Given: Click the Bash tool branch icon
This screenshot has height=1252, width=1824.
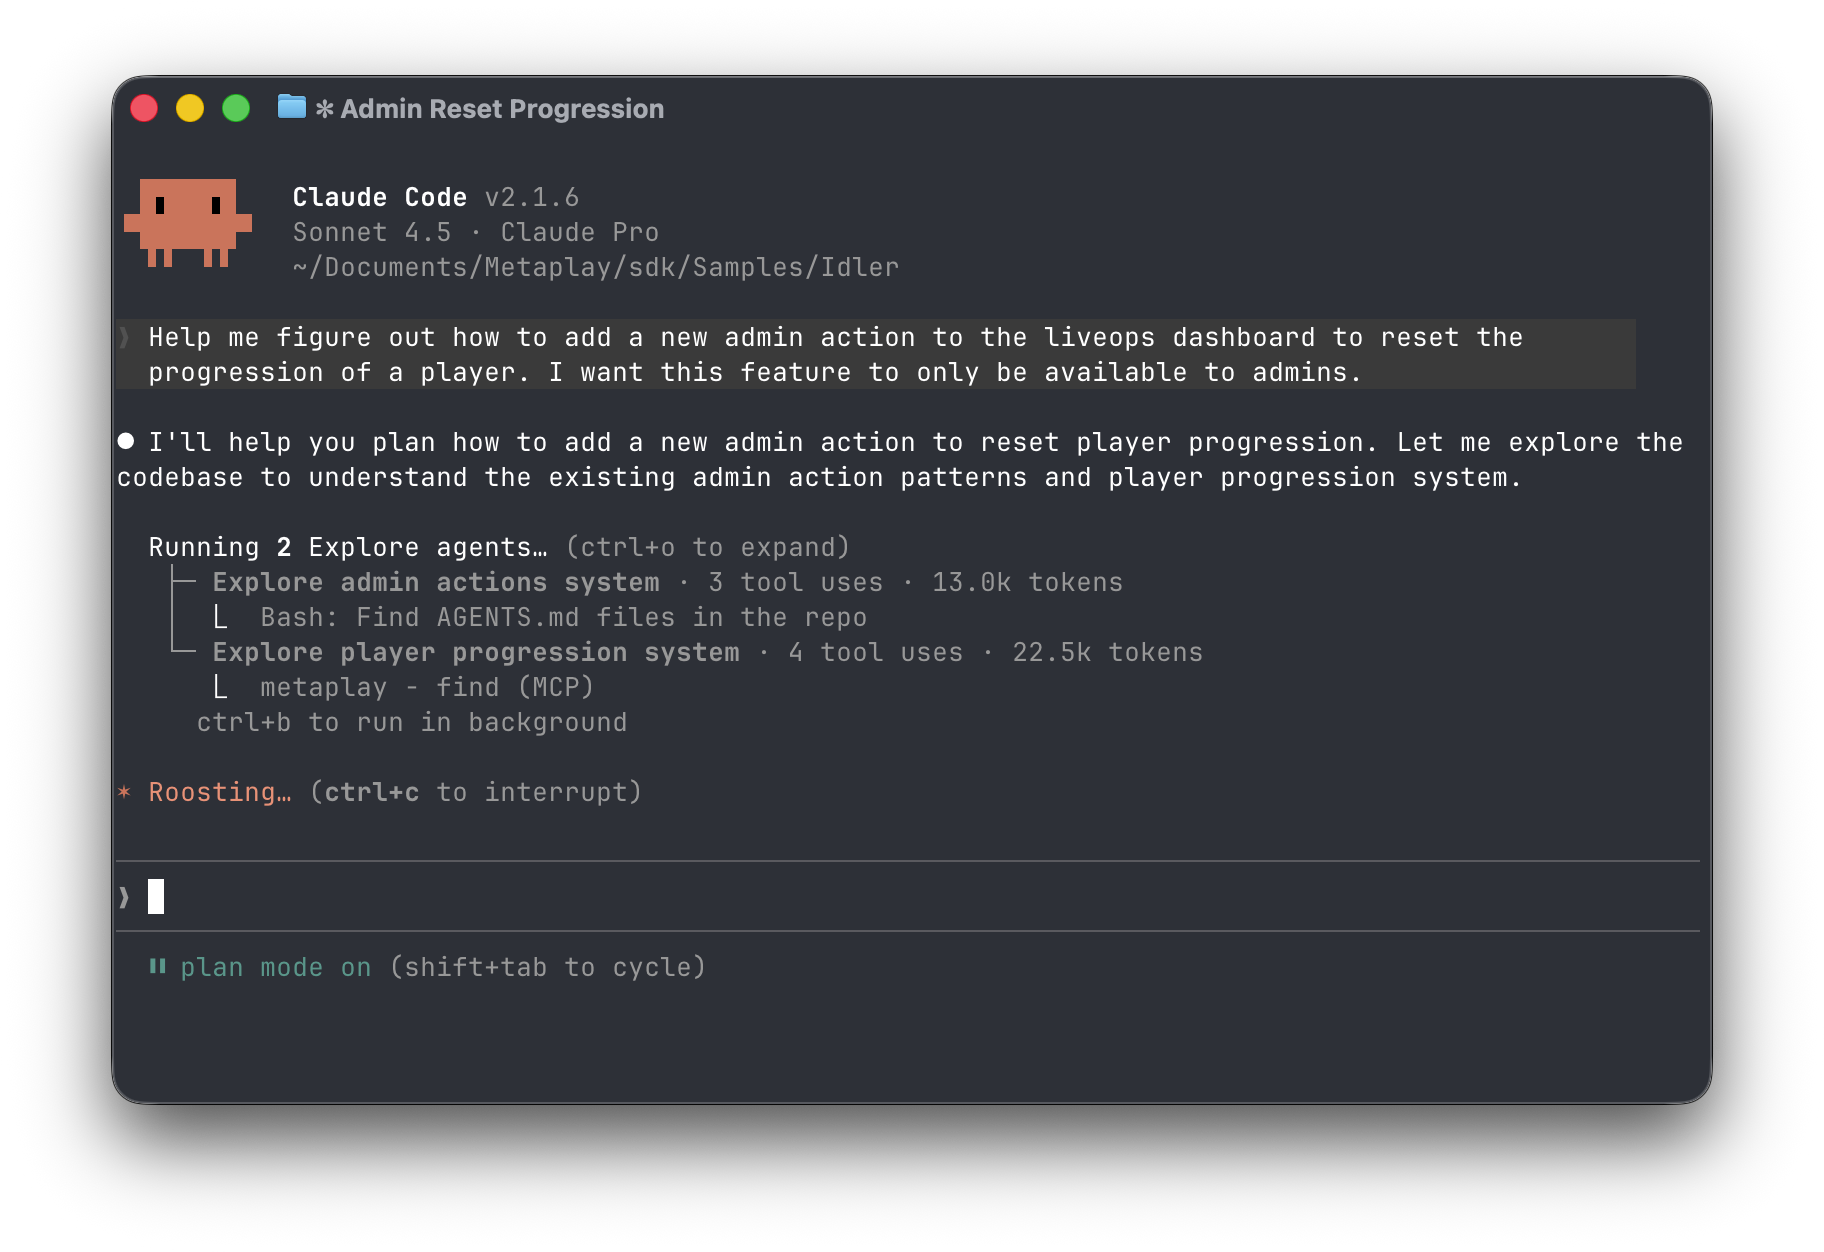Looking at the screenshot, I should [221, 617].
